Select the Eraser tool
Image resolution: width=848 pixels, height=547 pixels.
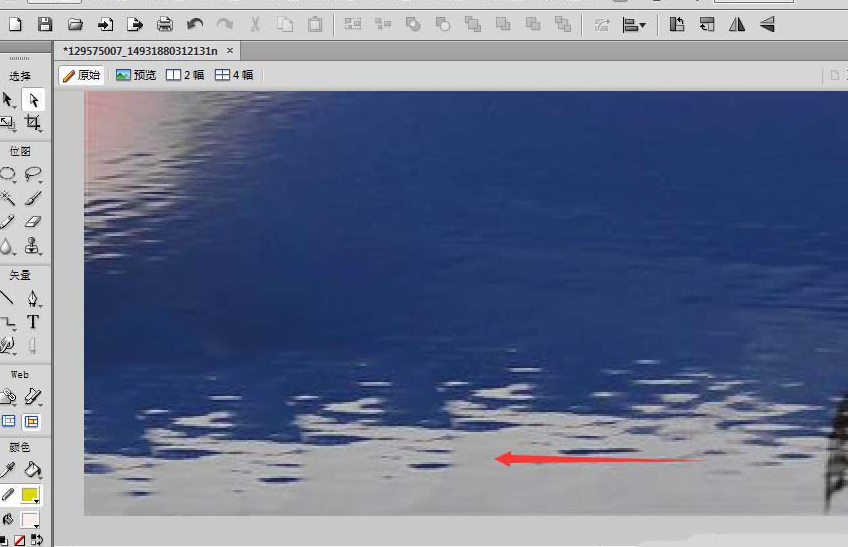[33, 222]
